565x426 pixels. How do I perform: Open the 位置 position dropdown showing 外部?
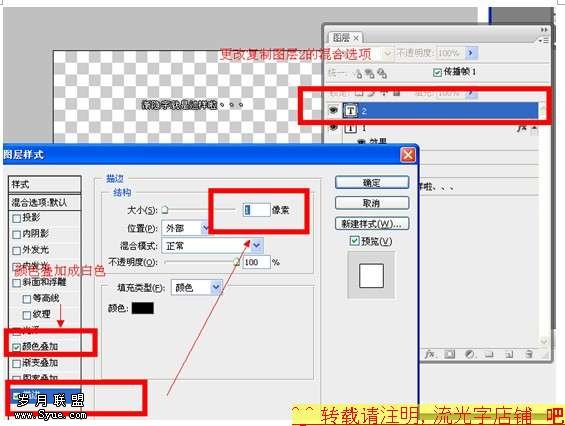coord(185,228)
